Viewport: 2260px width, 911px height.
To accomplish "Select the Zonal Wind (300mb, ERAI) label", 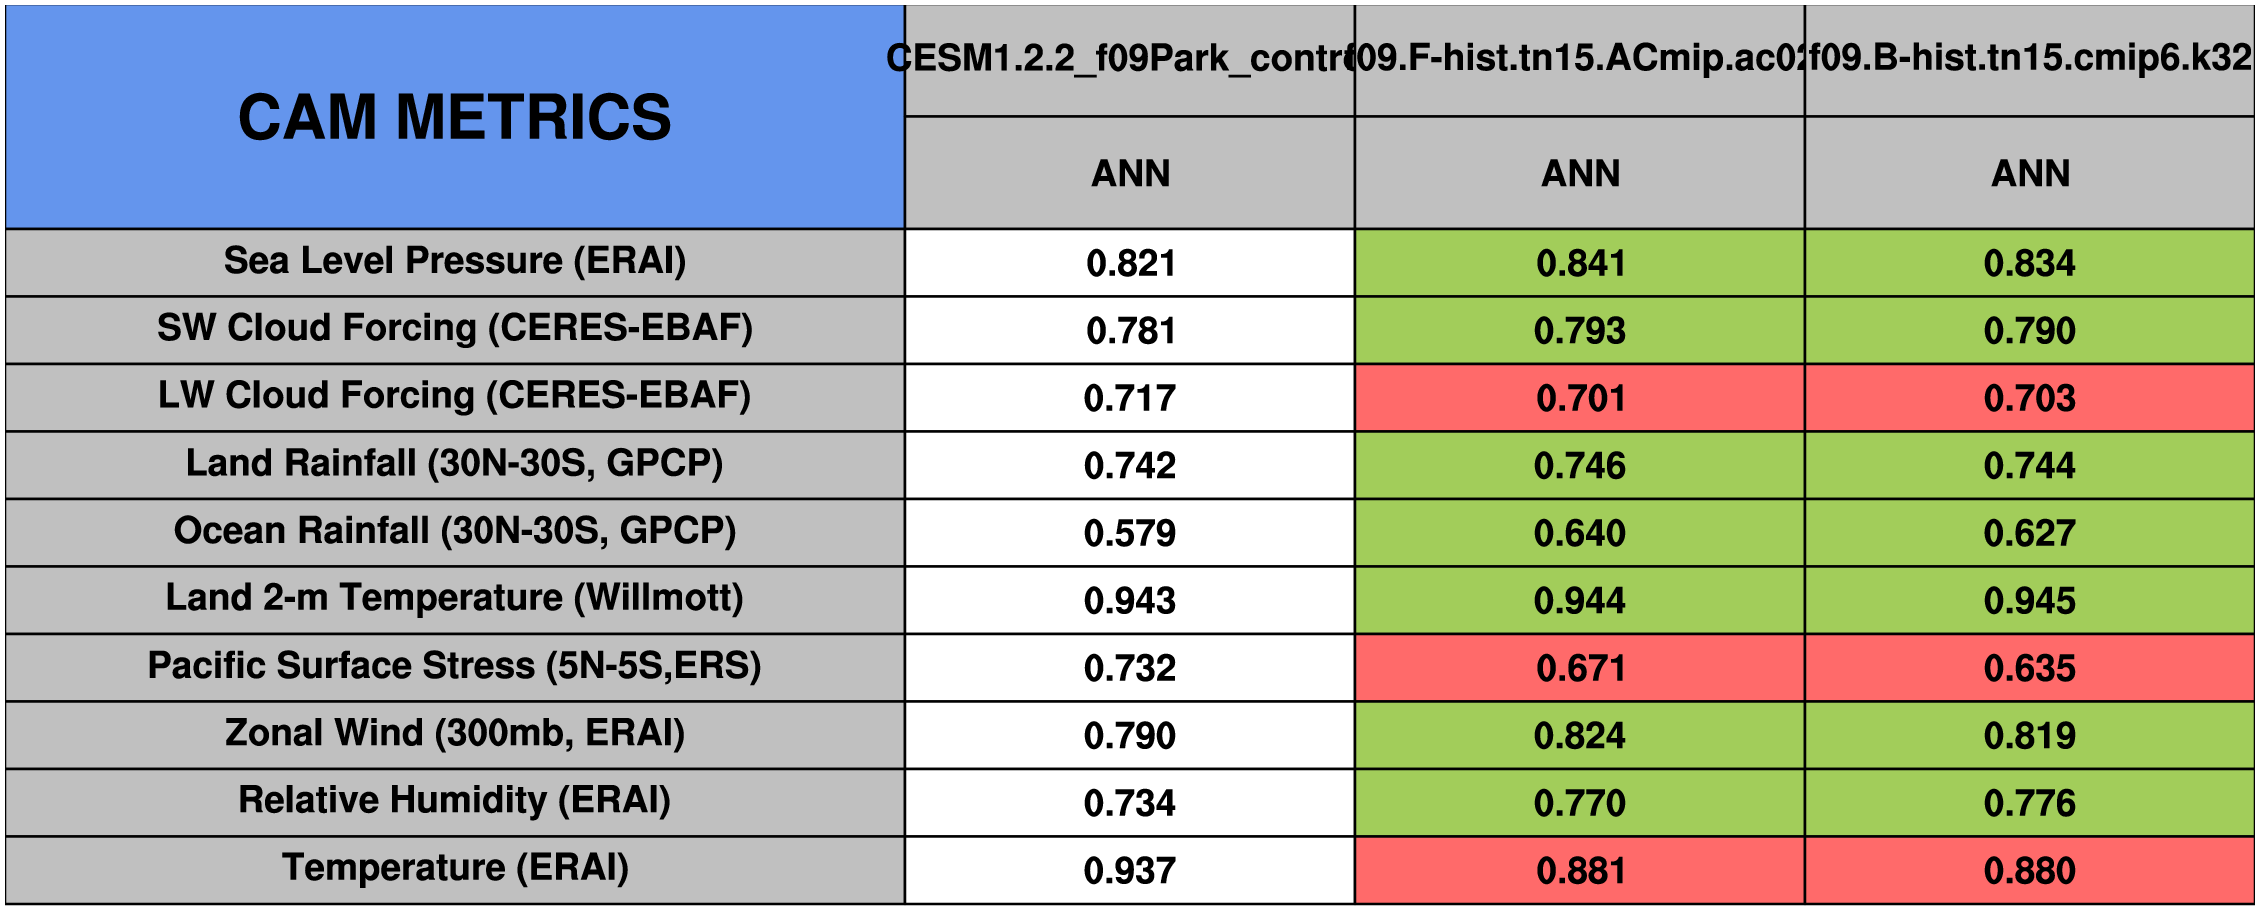I will 455,733.
